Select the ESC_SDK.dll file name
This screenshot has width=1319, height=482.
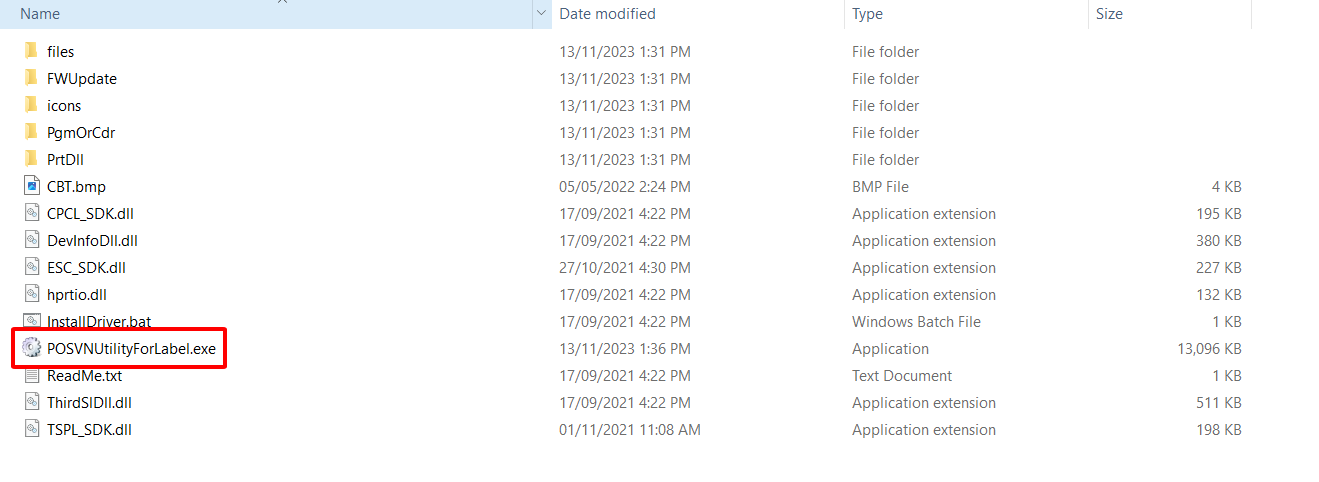pyautogui.click(x=86, y=267)
